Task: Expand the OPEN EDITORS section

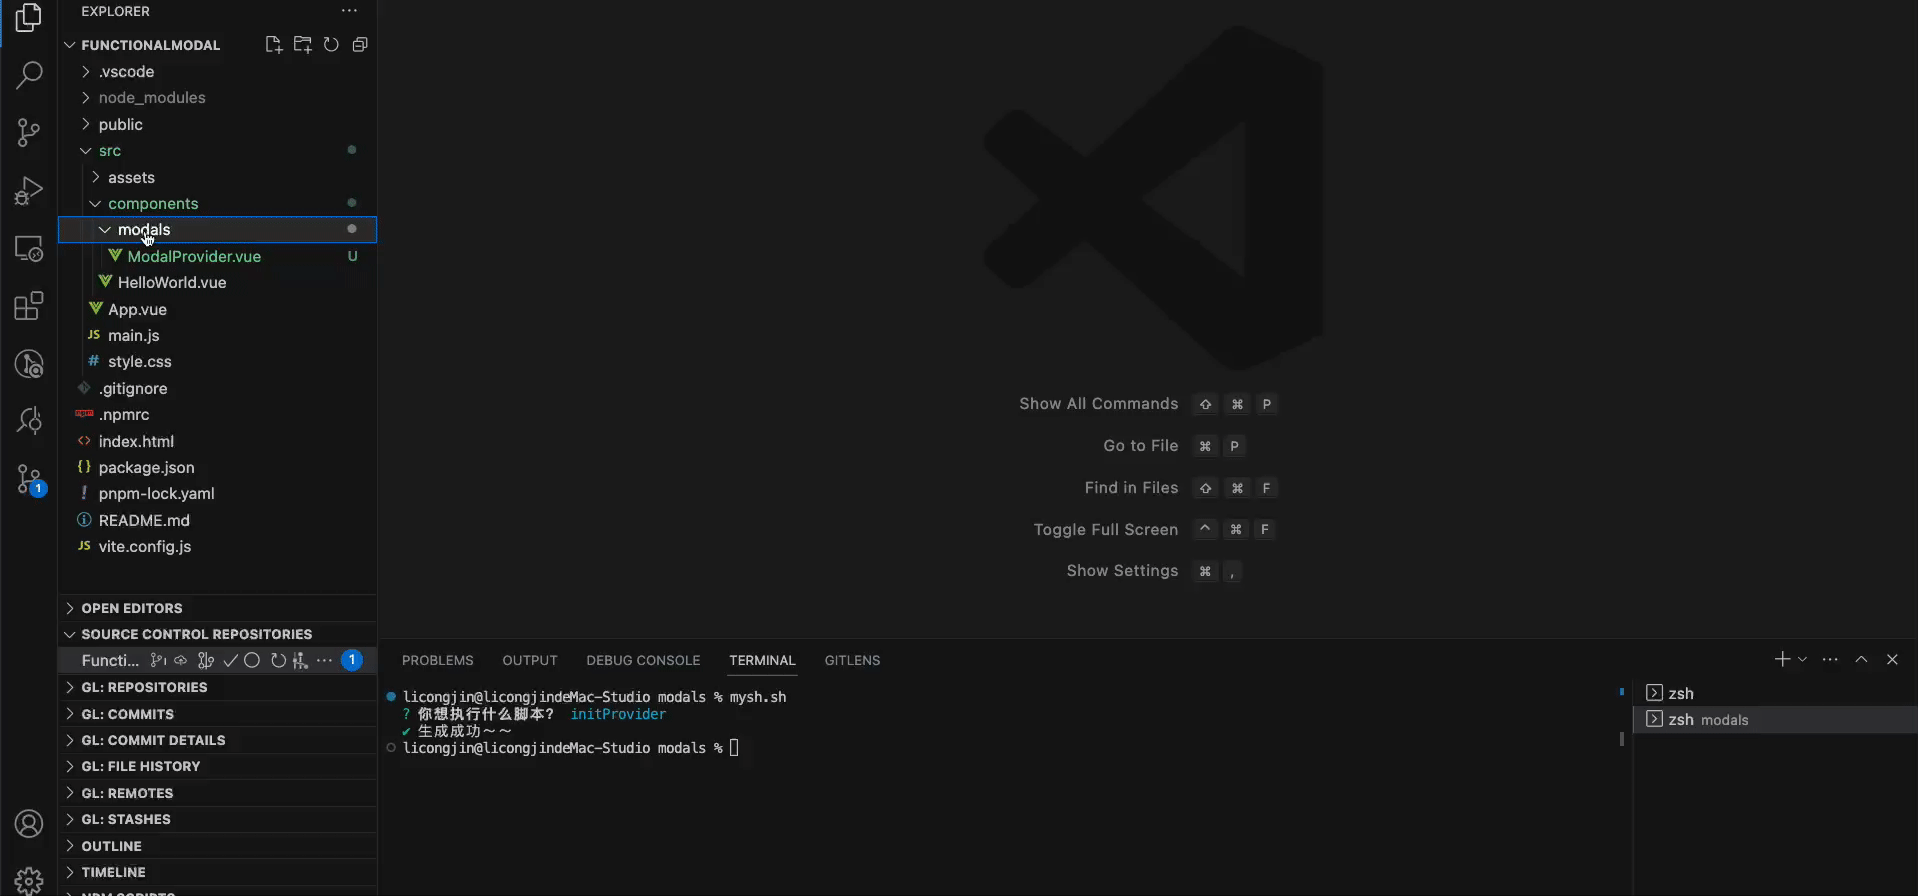Action: click(217, 608)
